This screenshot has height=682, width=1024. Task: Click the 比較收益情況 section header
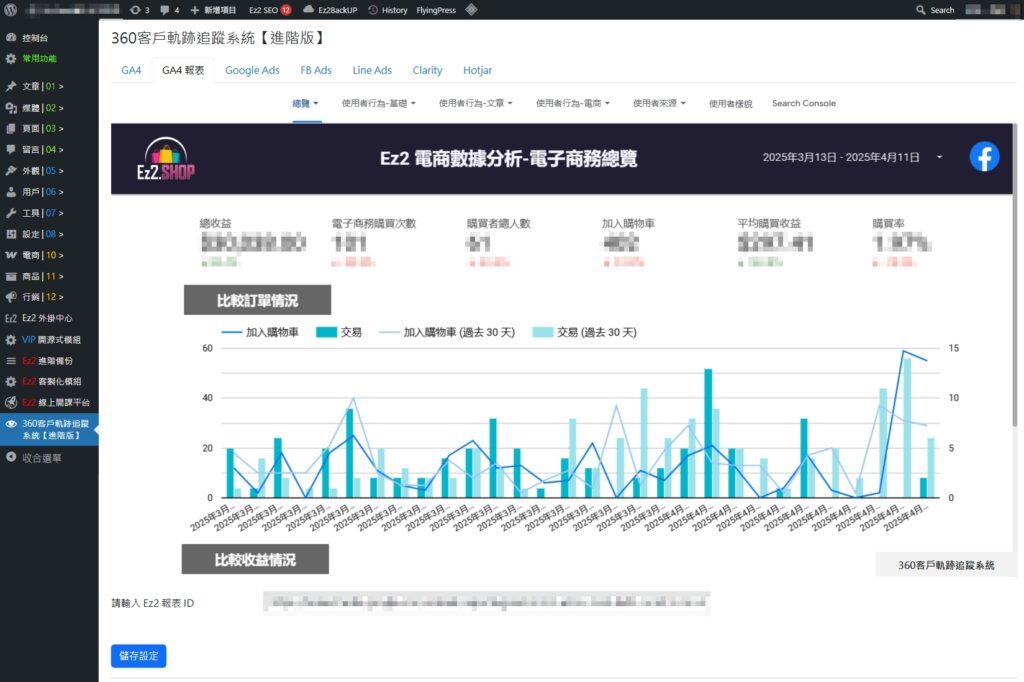point(255,559)
